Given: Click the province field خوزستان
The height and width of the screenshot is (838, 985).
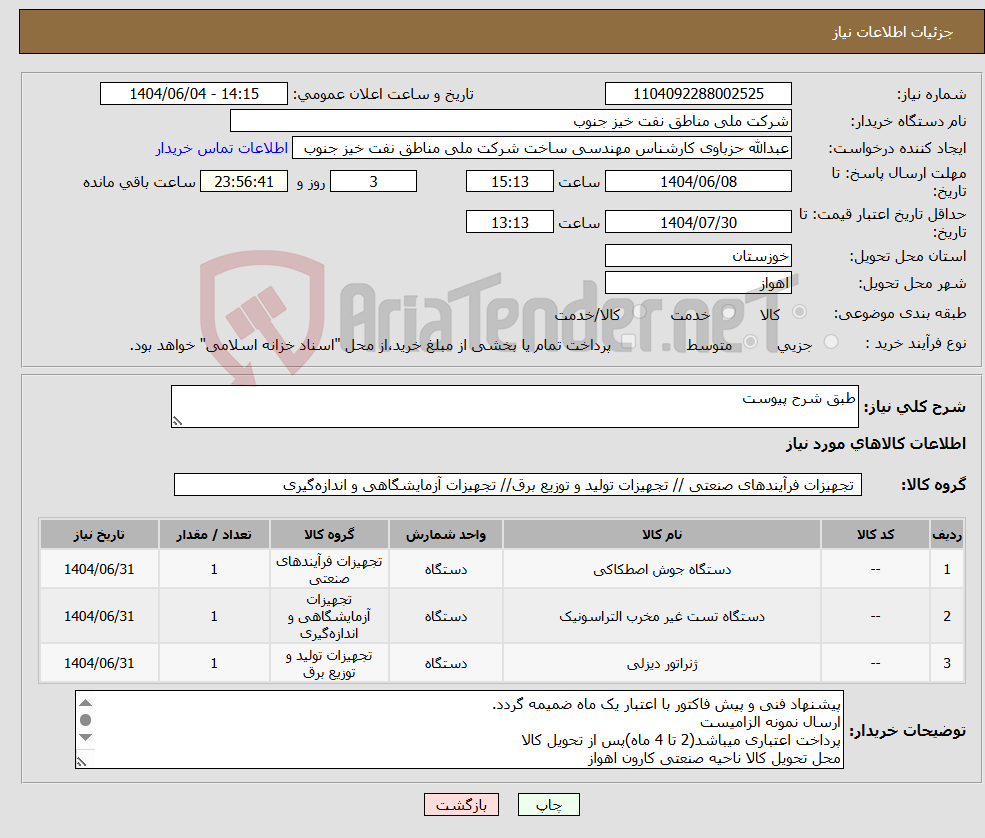Looking at the screenshot, I should point(698,256).
